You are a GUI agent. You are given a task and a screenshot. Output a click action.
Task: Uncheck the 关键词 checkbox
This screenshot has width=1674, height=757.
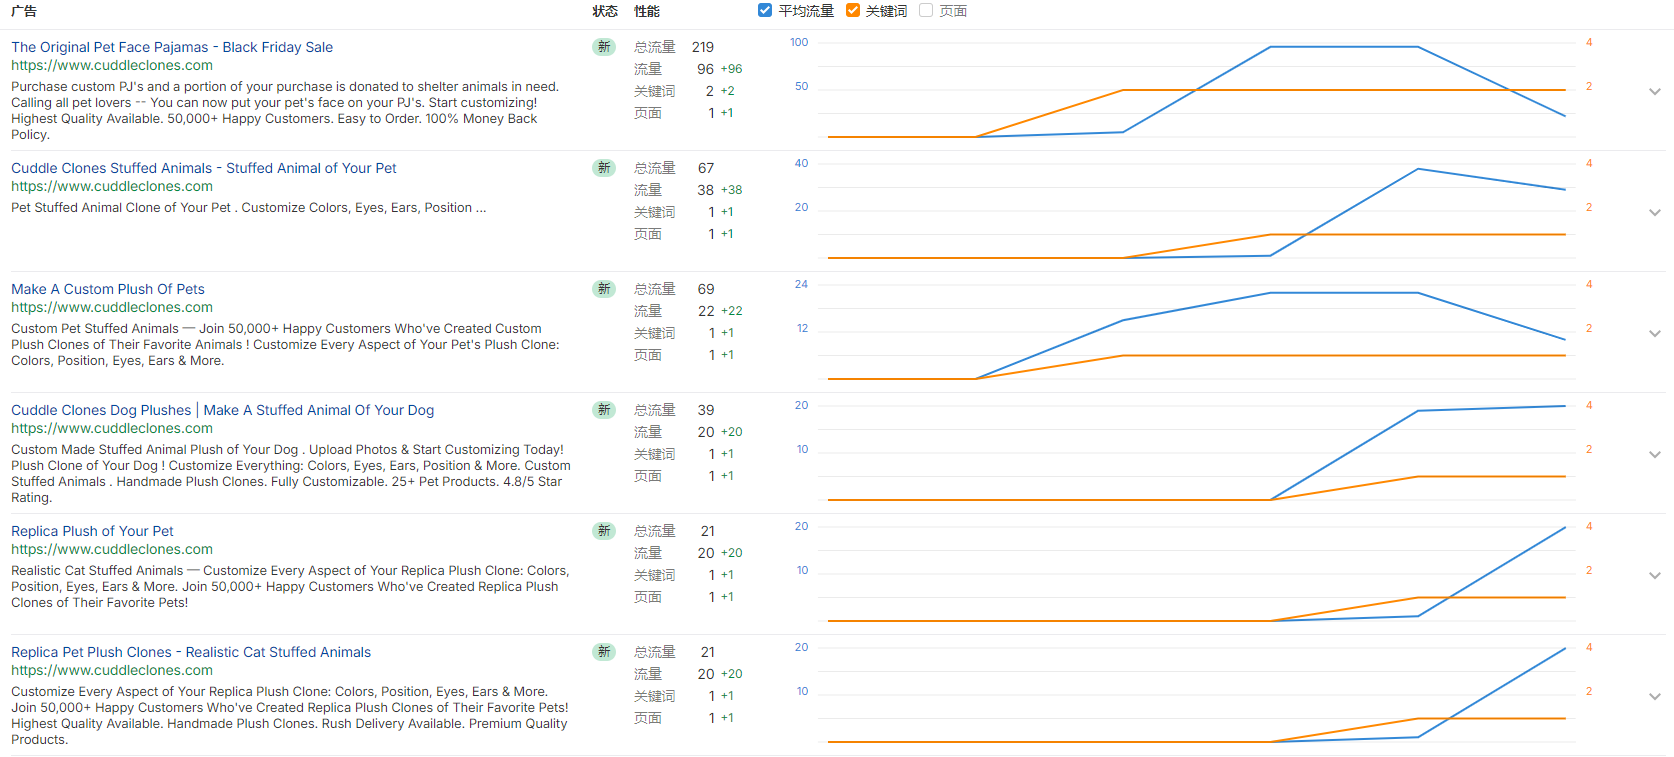(x=853, y=11)
